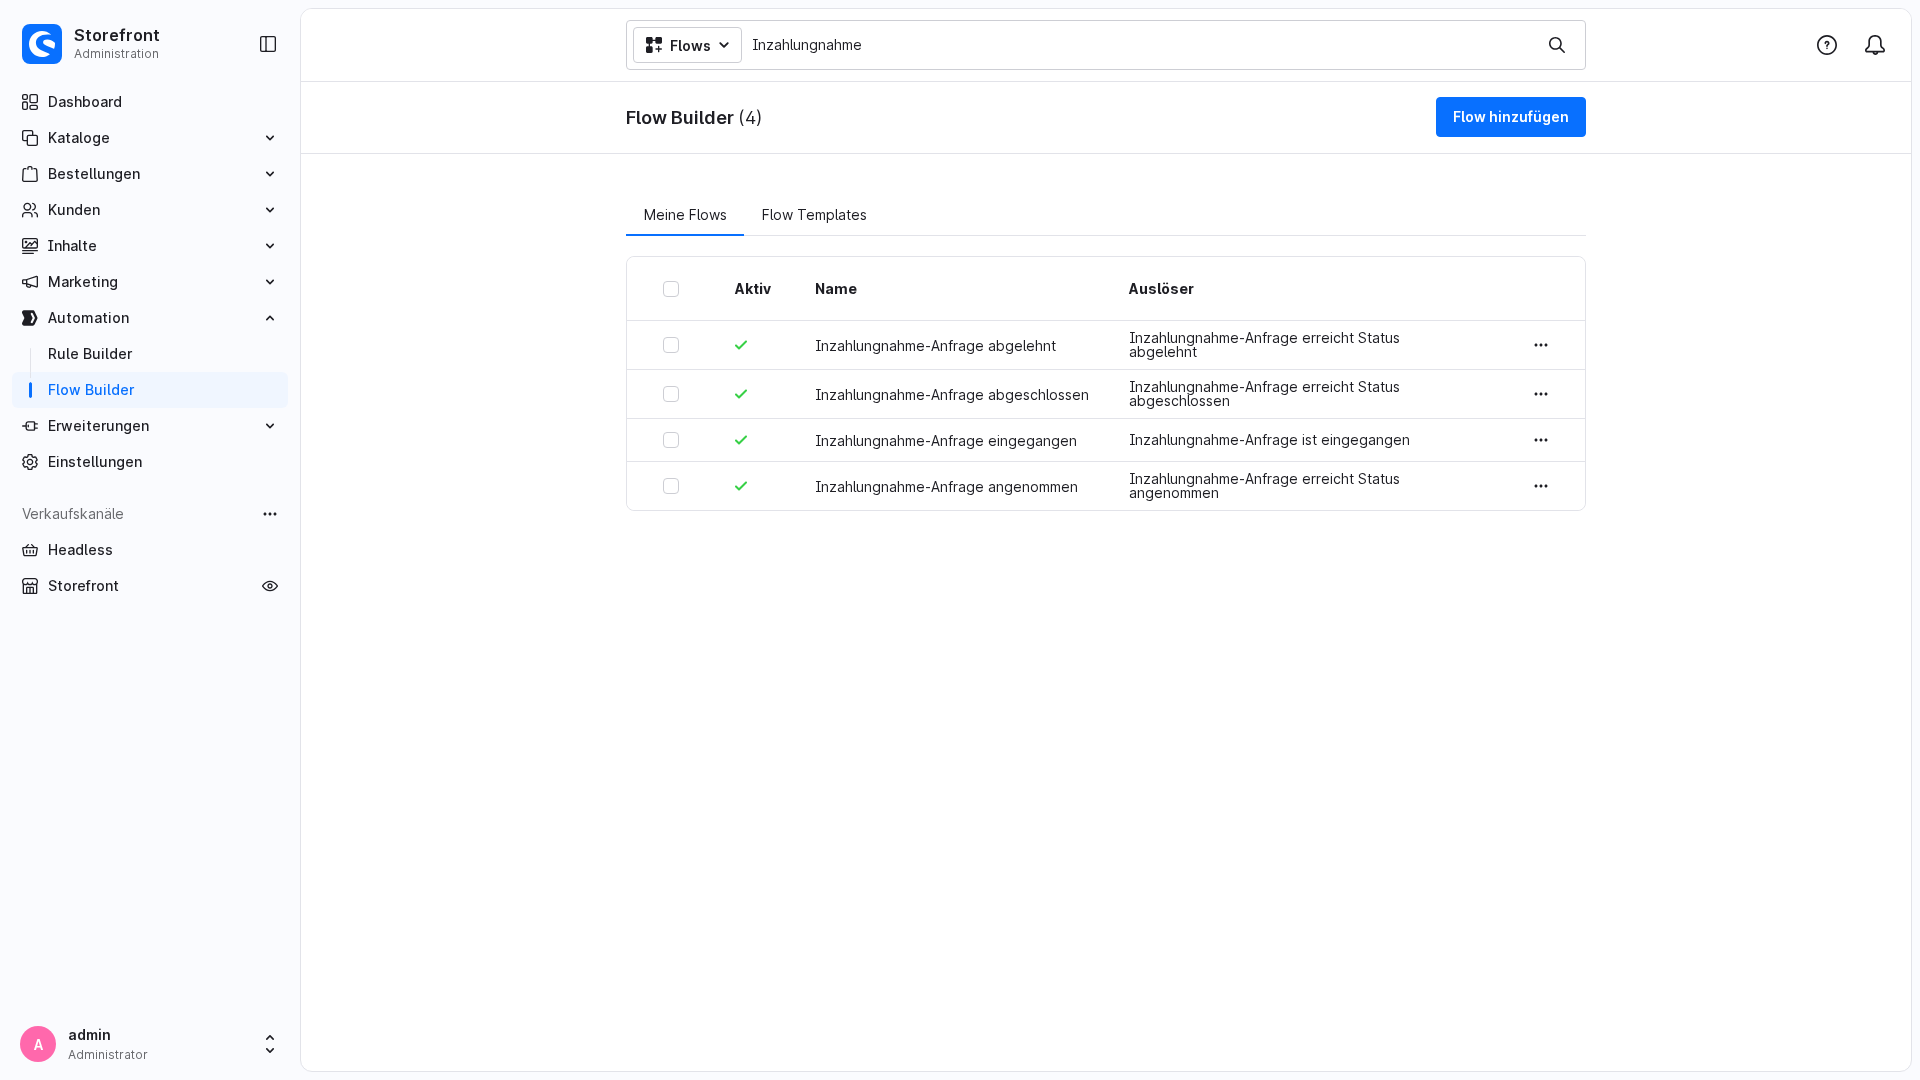Open Dashboard from the sidebar
This screenshot has width=1920, height=1080.
point(150,102)
